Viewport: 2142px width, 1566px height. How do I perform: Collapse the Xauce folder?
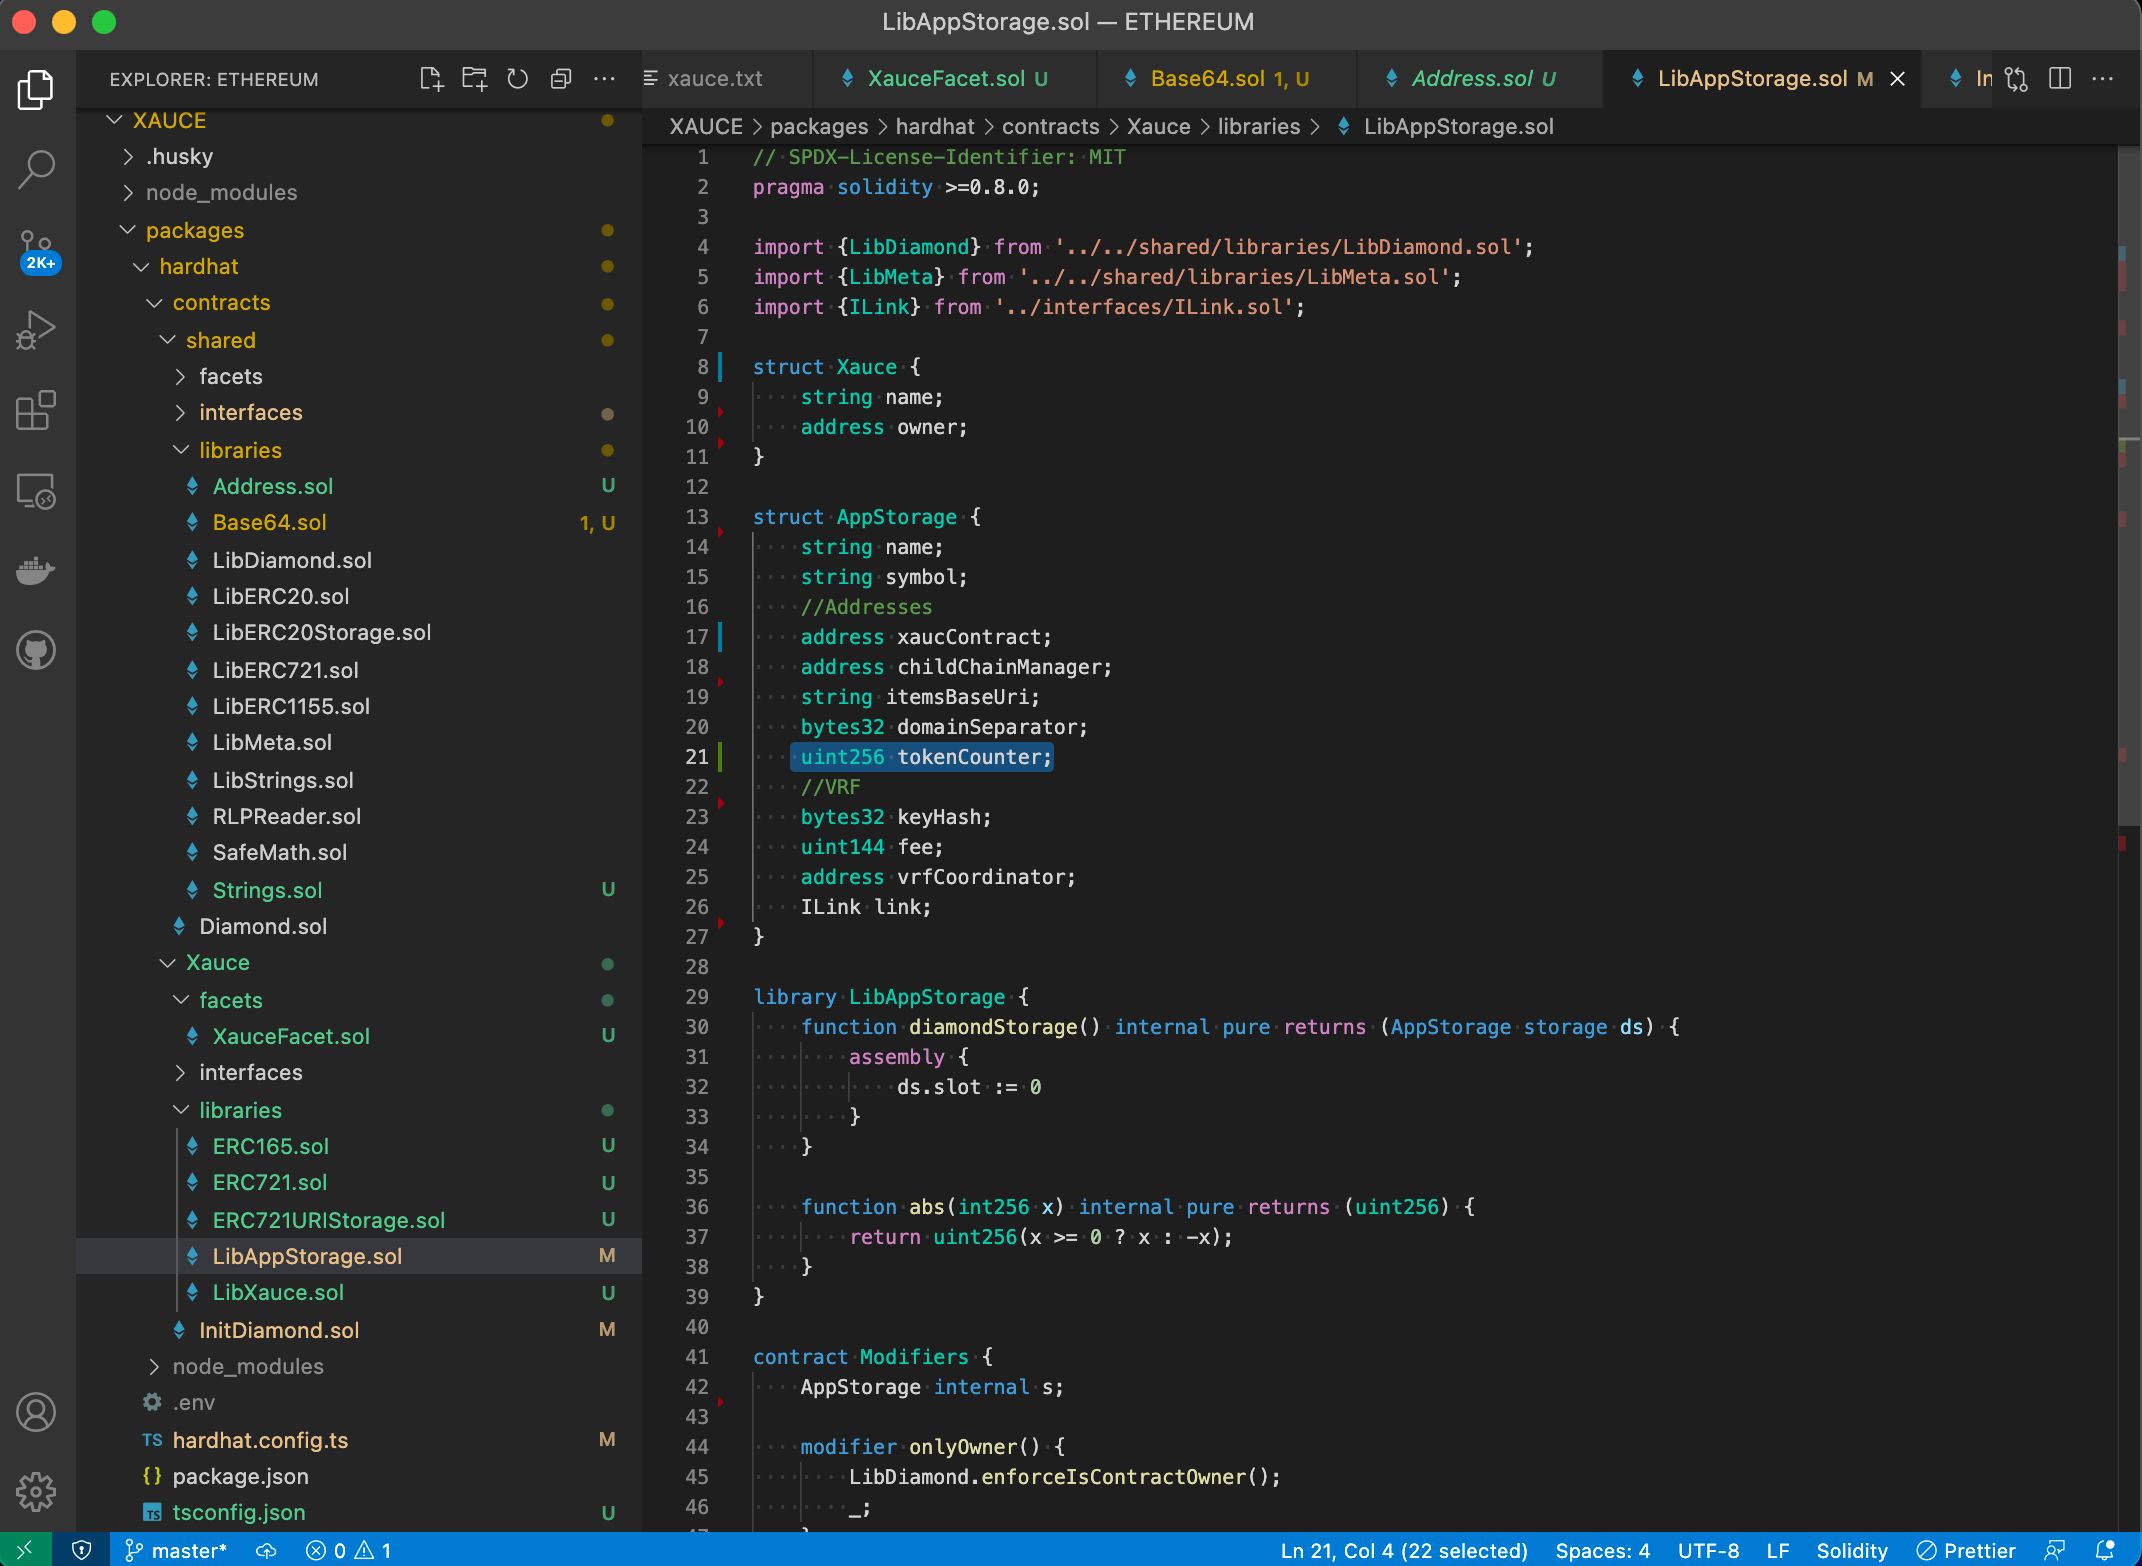(358, 962)
